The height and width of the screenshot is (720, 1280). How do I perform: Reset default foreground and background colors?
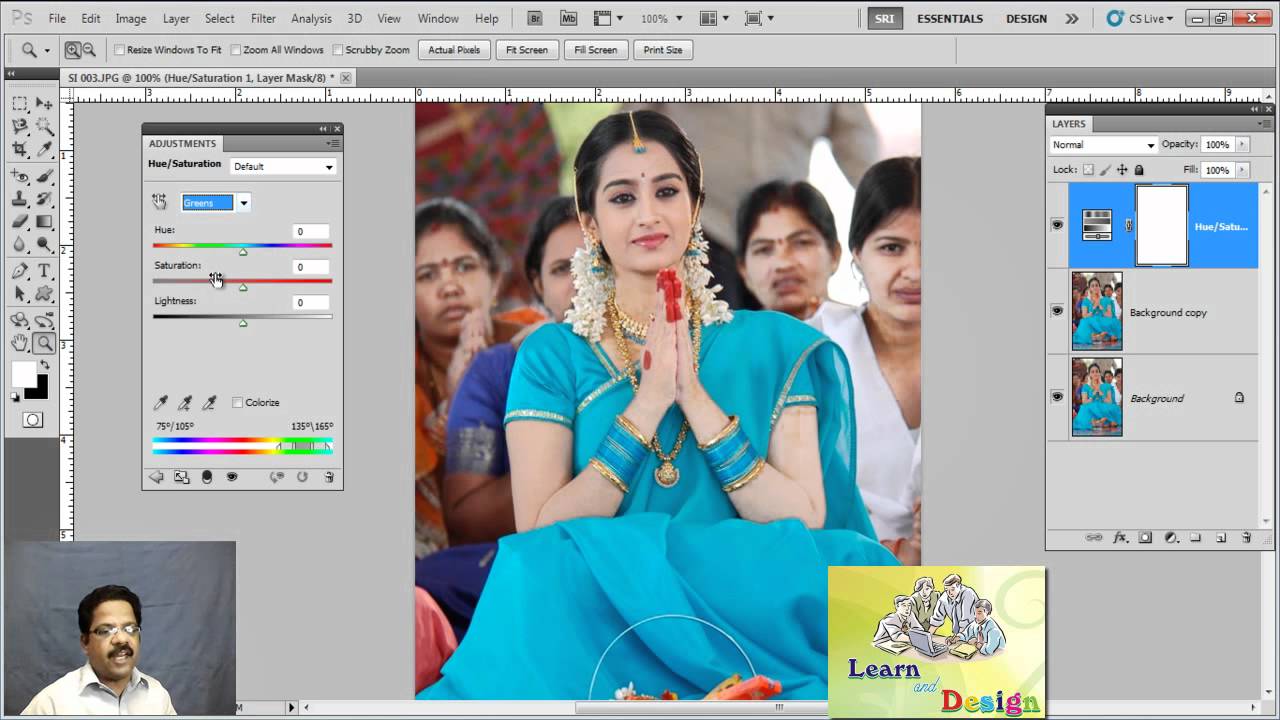coord(15,397)
